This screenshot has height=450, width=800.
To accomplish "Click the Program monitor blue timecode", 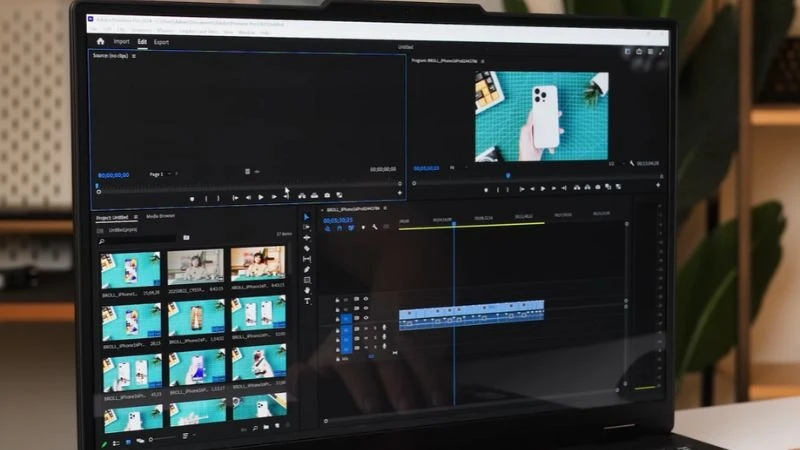I will [427, 168].
